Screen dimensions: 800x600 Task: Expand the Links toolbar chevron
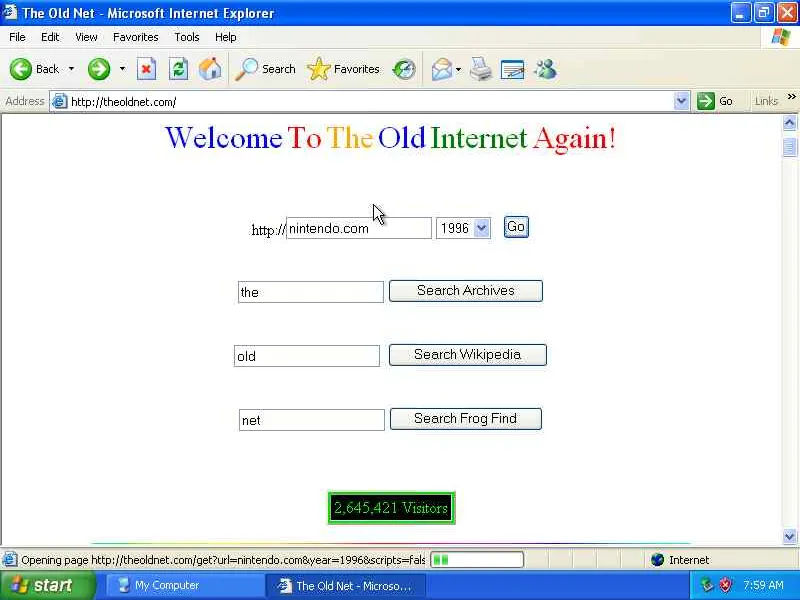(791, 97)
